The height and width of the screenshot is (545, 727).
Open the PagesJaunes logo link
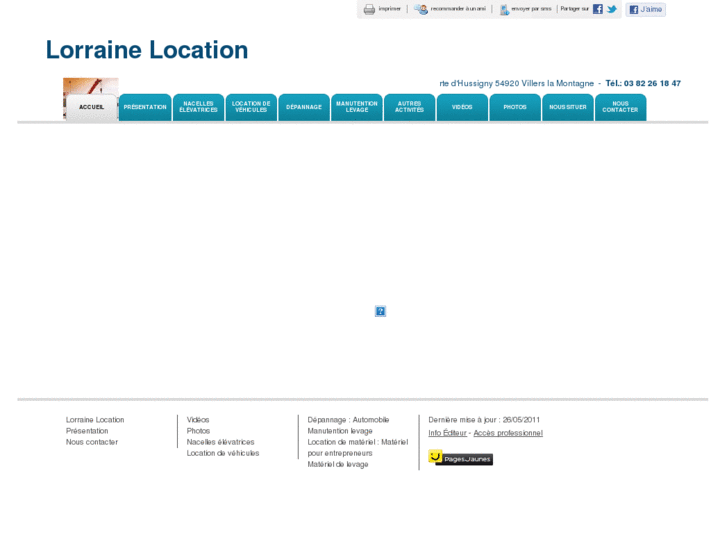coord(460,458)
